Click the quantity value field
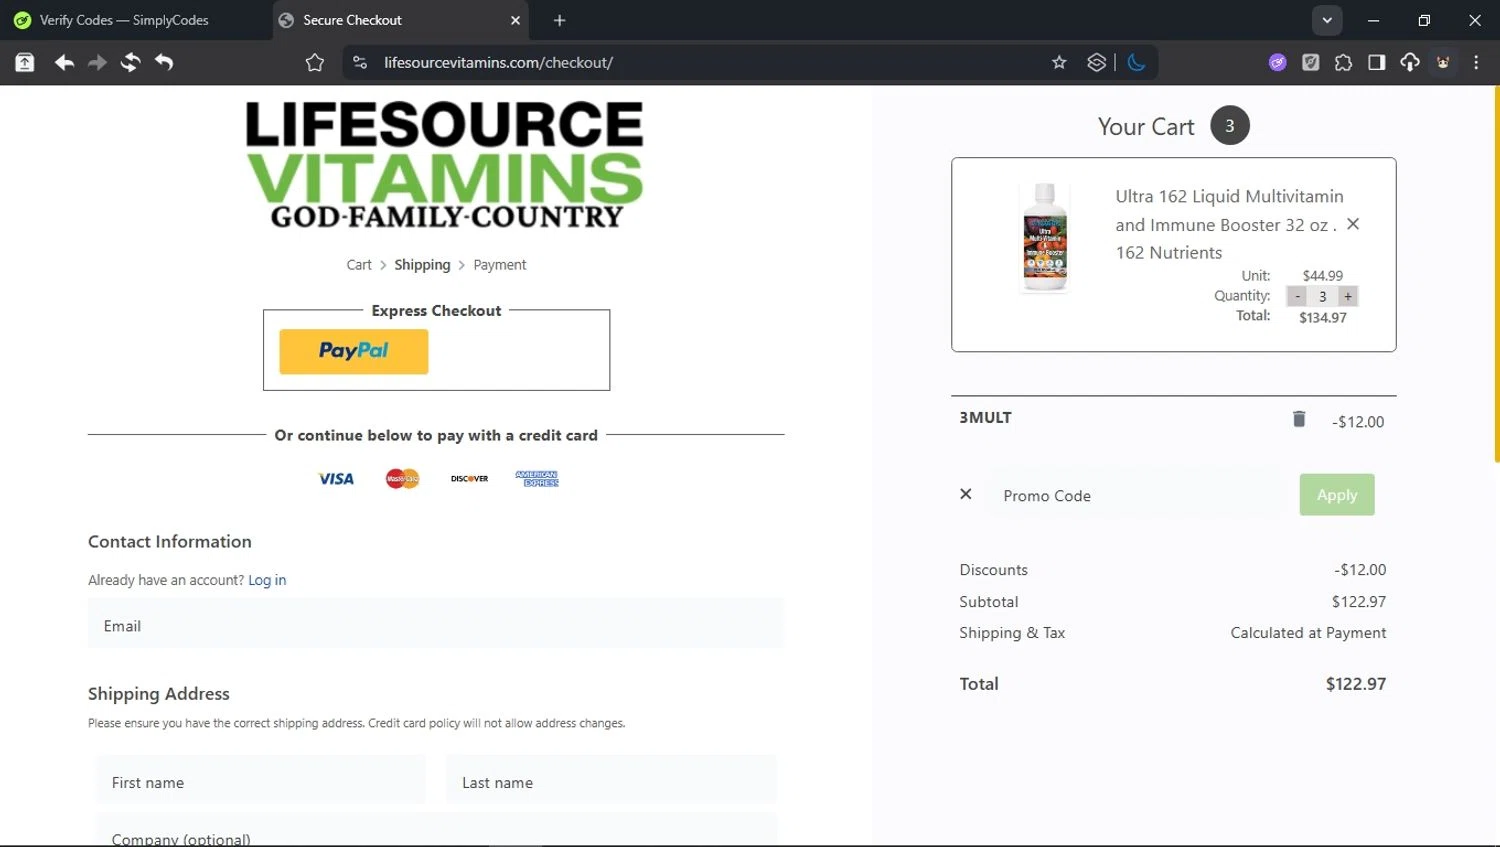Screen dimensions: 1500x847 pyautogui.click(x=1322, y=296)
